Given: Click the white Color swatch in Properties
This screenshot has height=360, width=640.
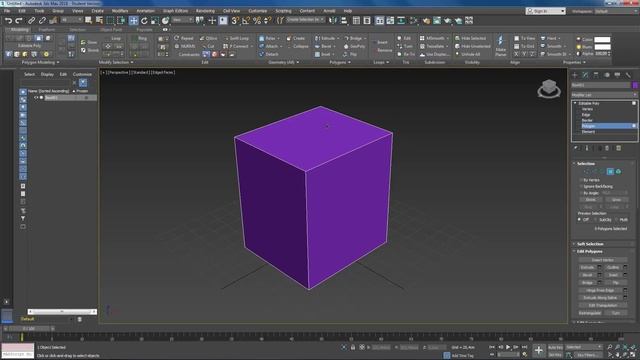Looking at the screenshot, I should pos(602,40).
